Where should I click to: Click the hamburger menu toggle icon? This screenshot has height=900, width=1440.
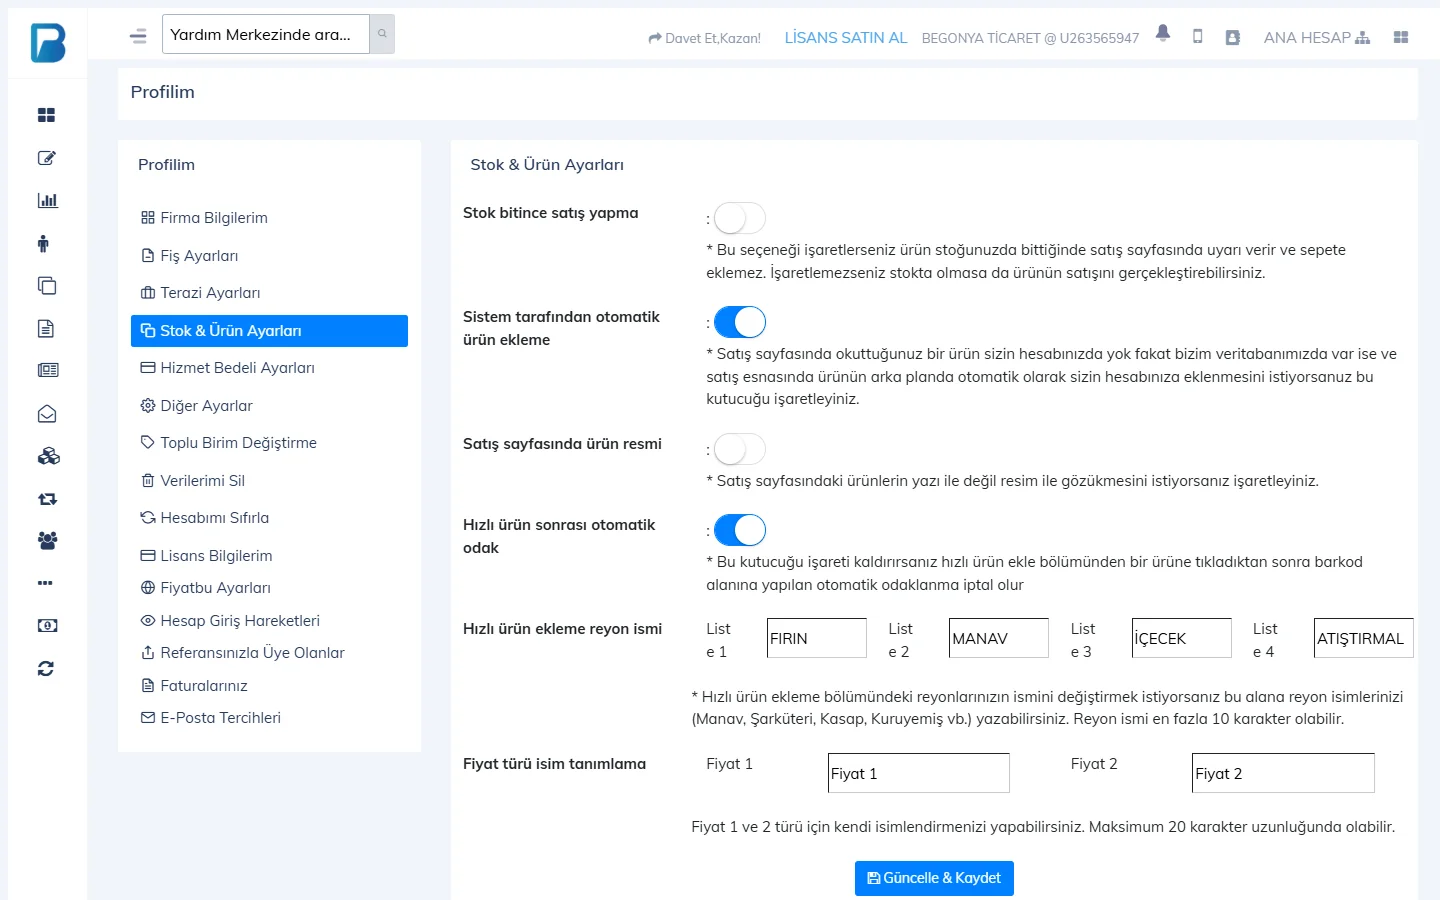tap(138, 36)
